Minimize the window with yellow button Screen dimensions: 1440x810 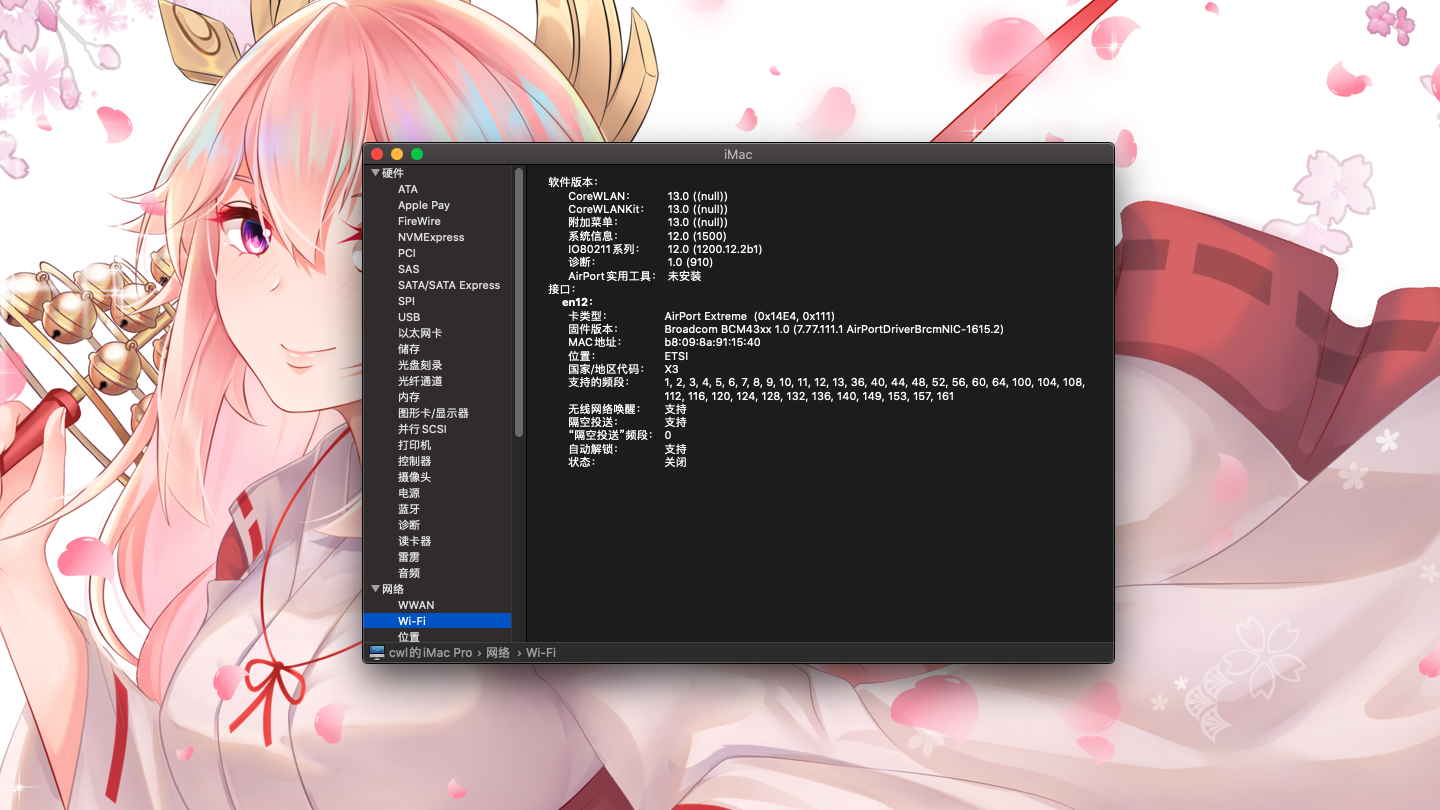[x=397, y=154]
